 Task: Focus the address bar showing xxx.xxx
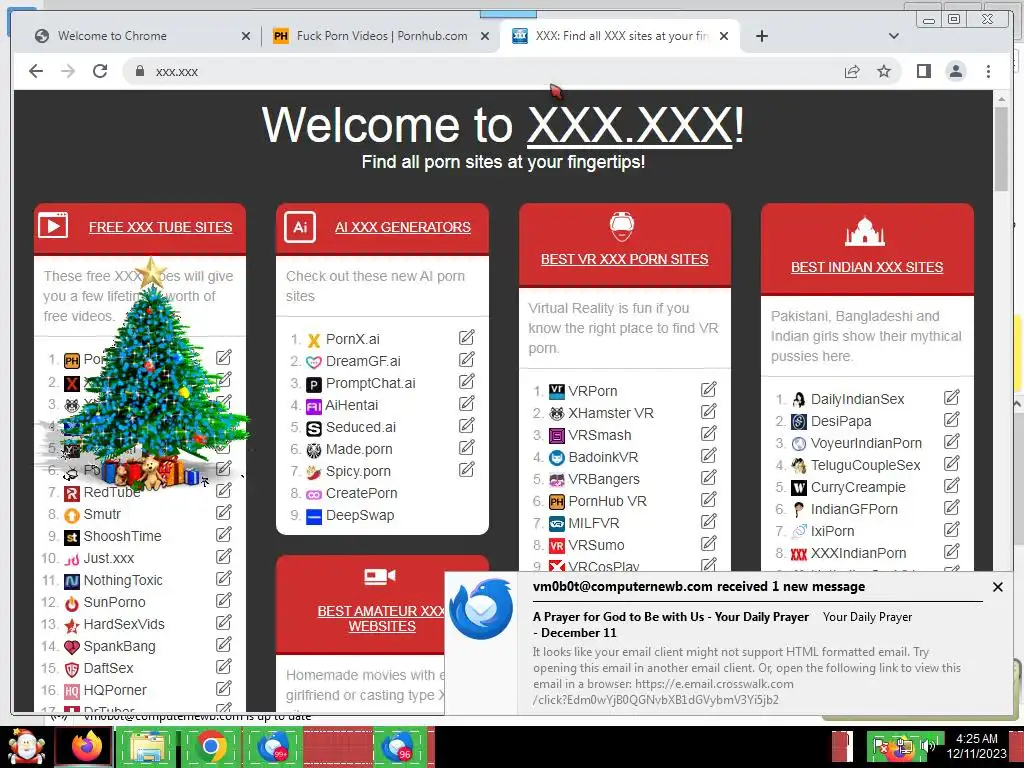[483, 71]
